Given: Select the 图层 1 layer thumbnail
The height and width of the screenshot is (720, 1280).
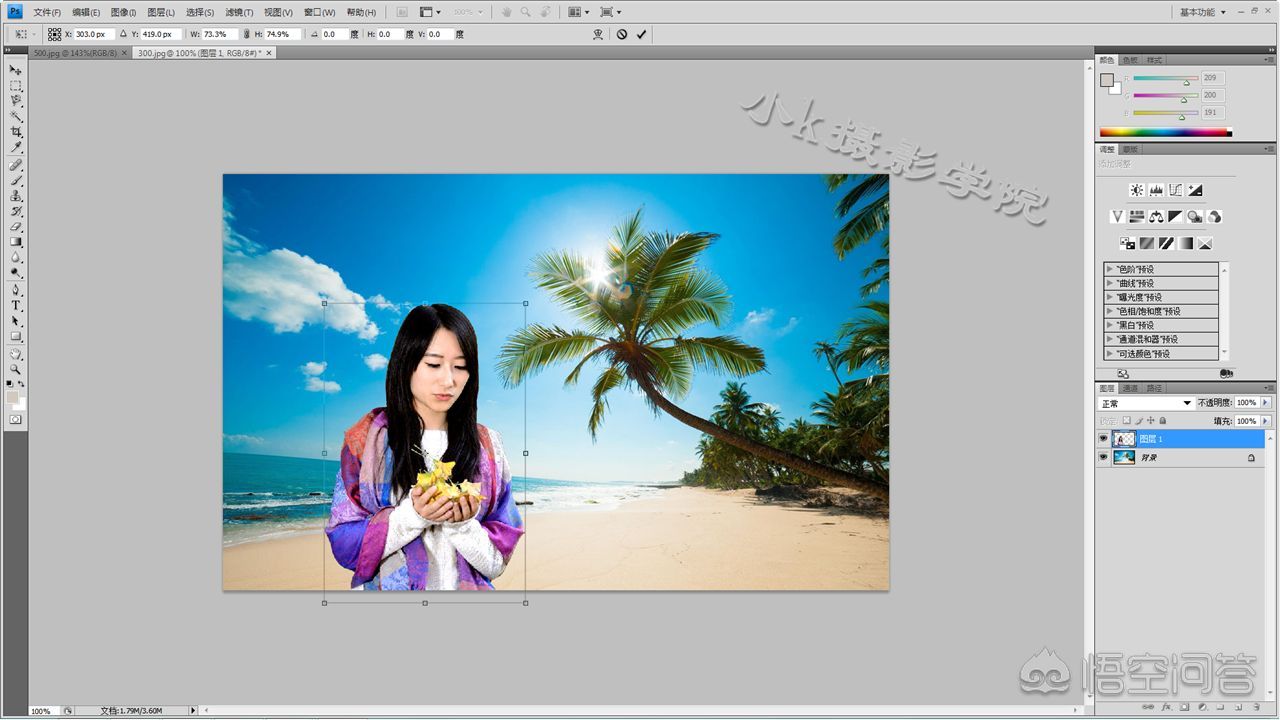Looking at the screenshot, I should [x=1124, y=439].
